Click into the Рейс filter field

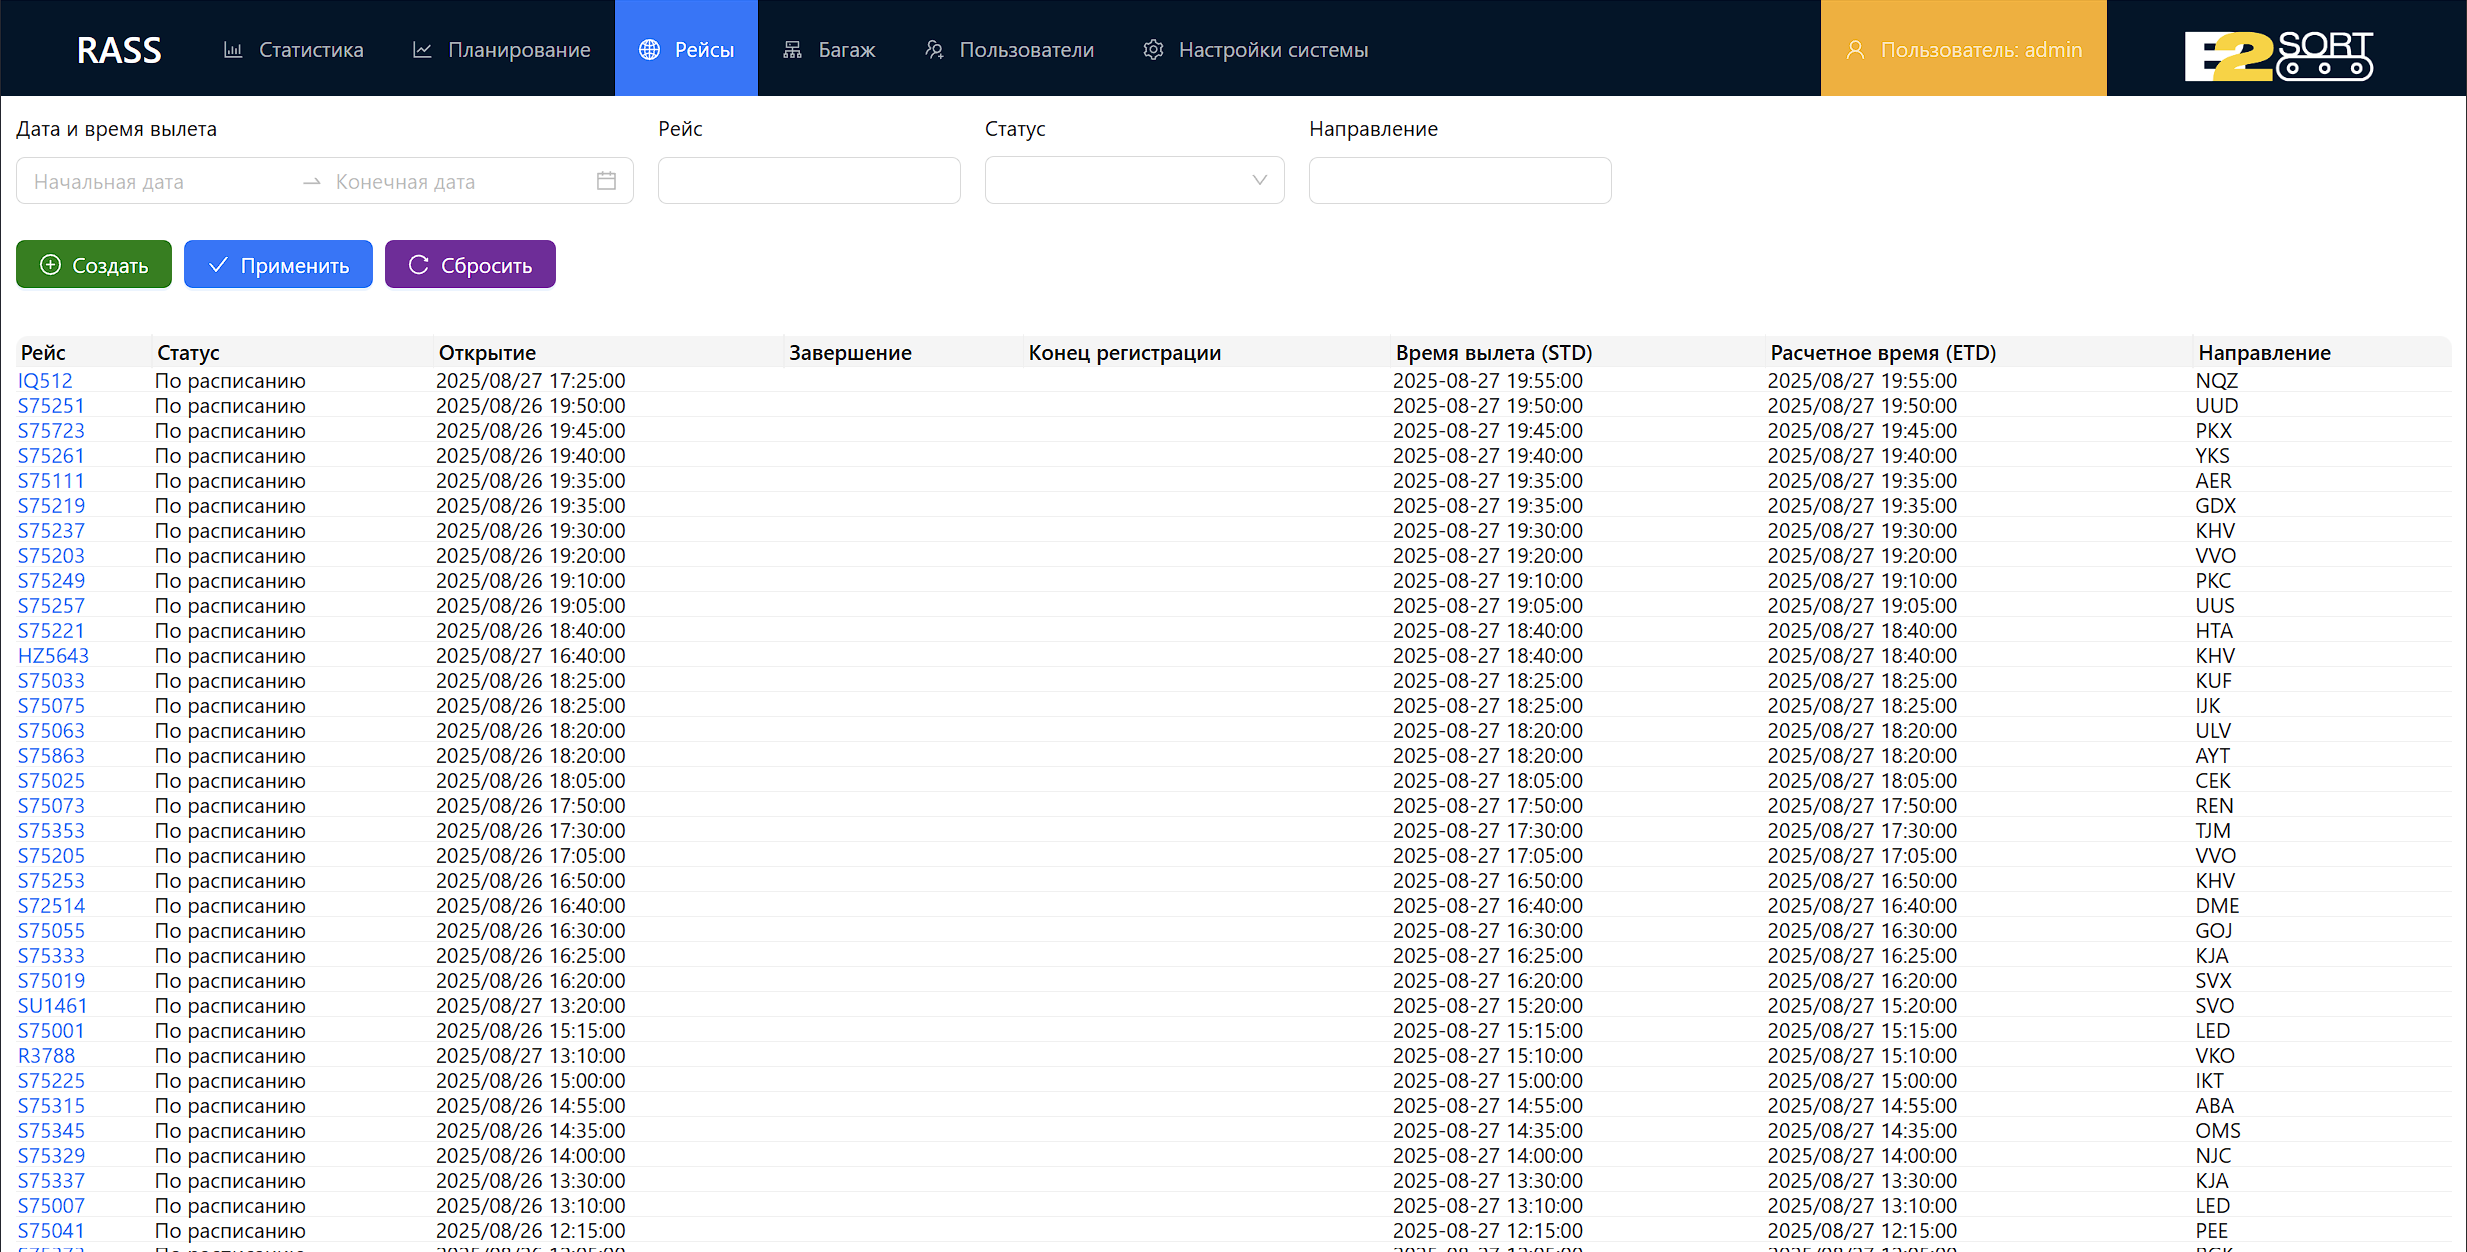click(x=809, y=181)
